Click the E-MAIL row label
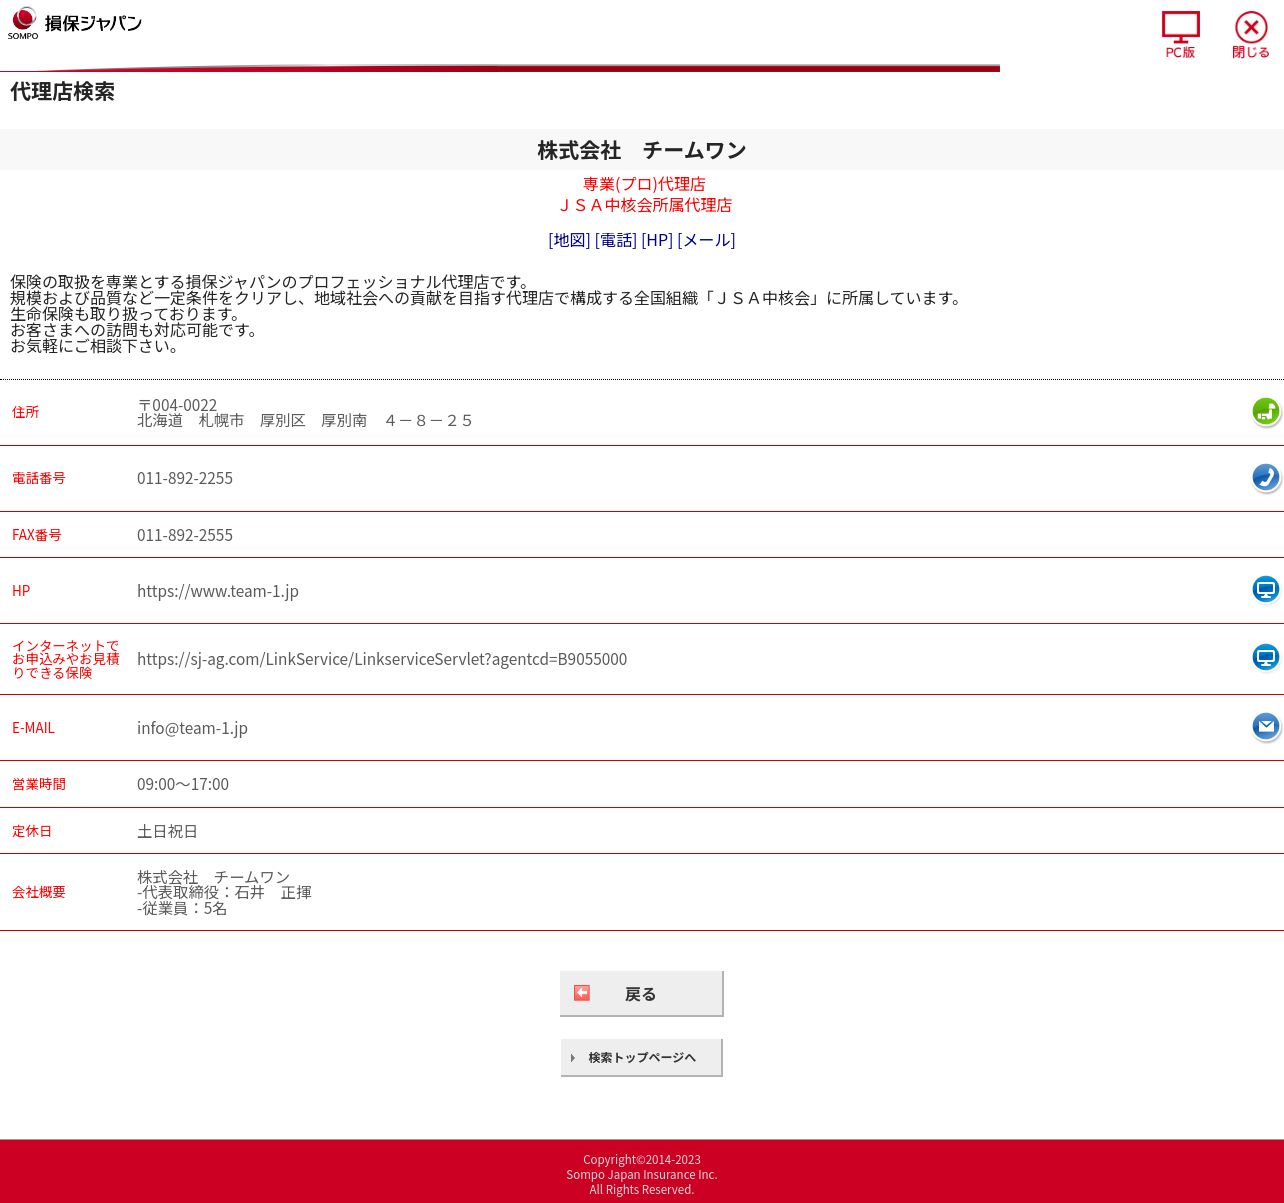The image size is (1284, 1203). (33, 728)
